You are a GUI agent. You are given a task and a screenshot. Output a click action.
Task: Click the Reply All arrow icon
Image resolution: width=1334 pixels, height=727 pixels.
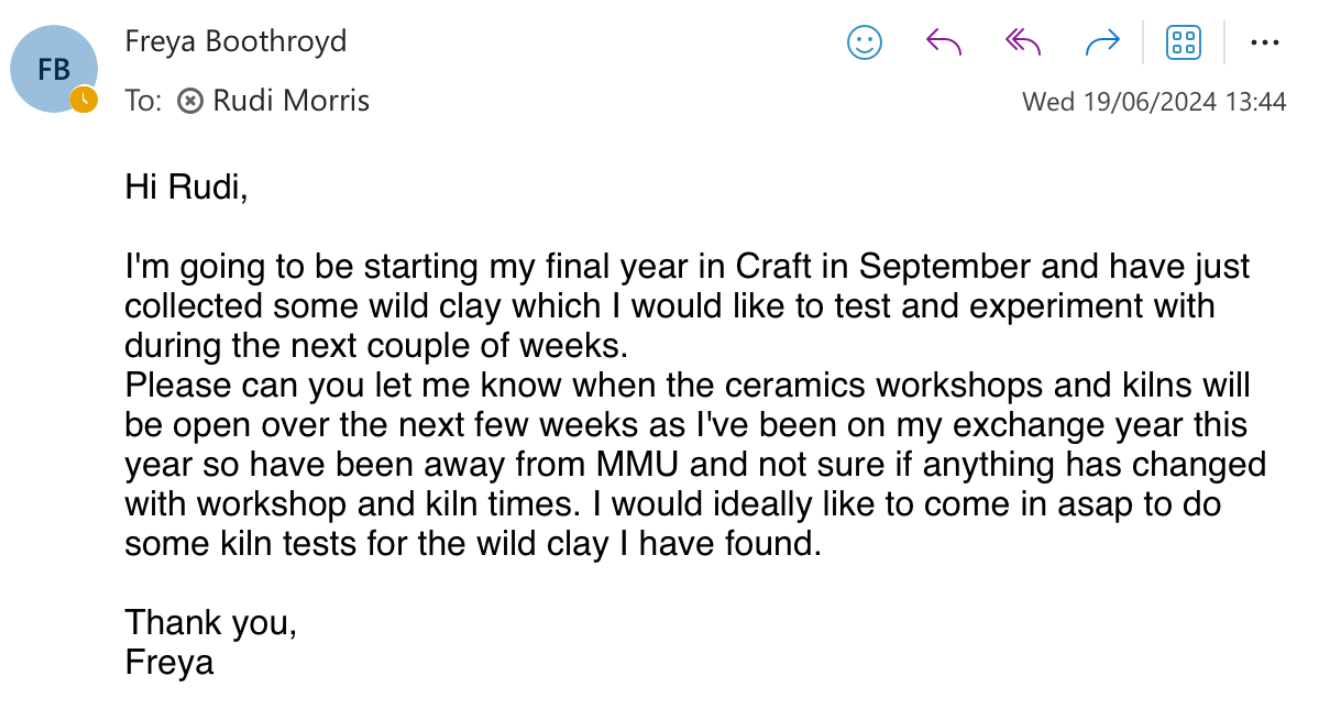tap(1023, 42)
